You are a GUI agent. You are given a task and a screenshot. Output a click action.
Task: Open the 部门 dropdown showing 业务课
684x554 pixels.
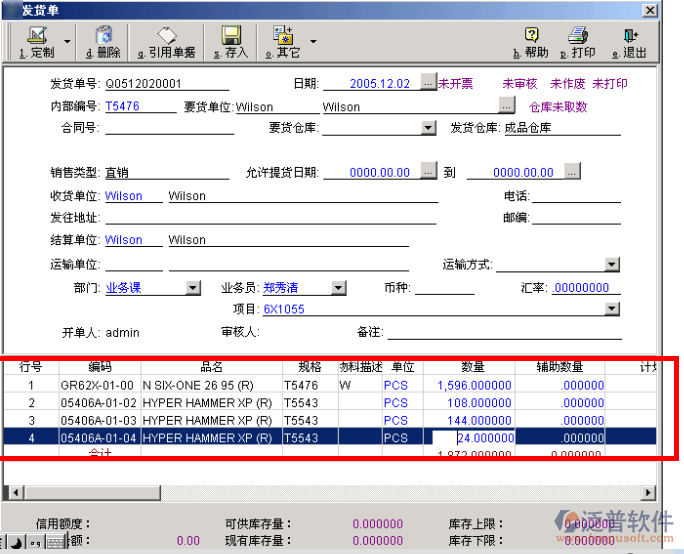pyautogui.click(x=193, y=288)
